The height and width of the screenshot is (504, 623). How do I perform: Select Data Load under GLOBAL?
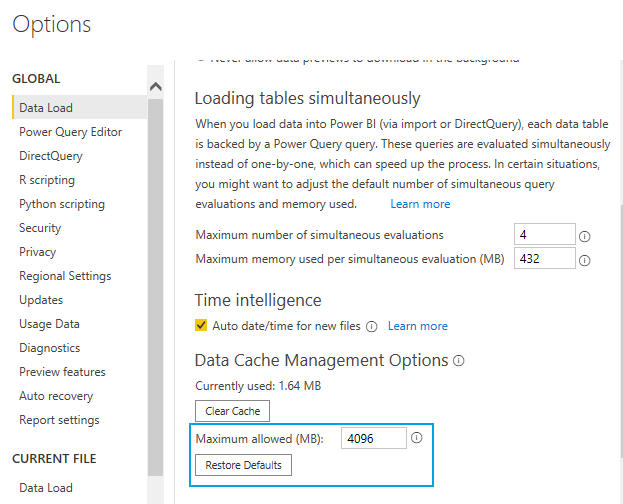(x=79, y=107)
